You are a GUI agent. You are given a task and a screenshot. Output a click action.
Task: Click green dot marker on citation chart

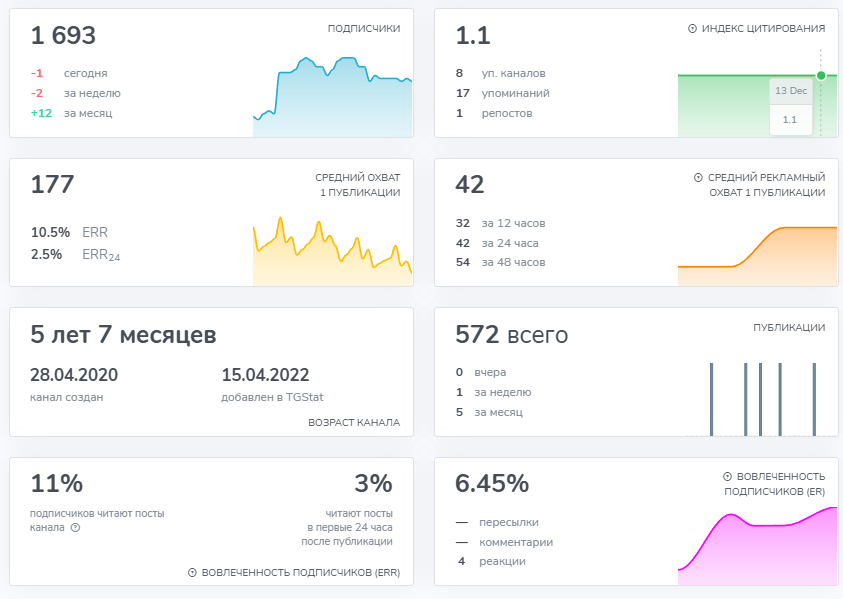pos(820,76)
